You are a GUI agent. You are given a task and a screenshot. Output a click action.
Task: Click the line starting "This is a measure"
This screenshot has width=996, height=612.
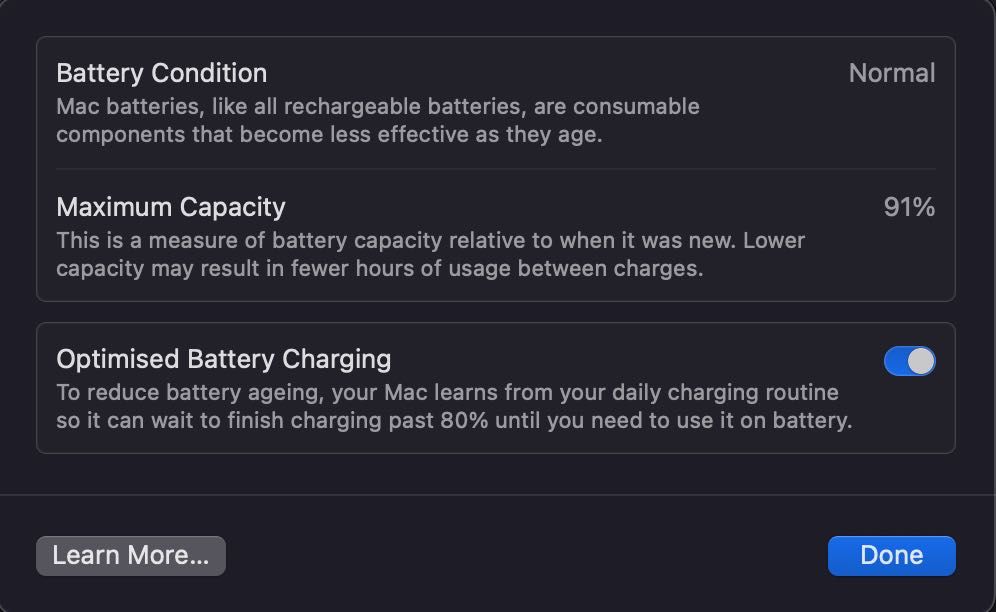click(430, 241)
